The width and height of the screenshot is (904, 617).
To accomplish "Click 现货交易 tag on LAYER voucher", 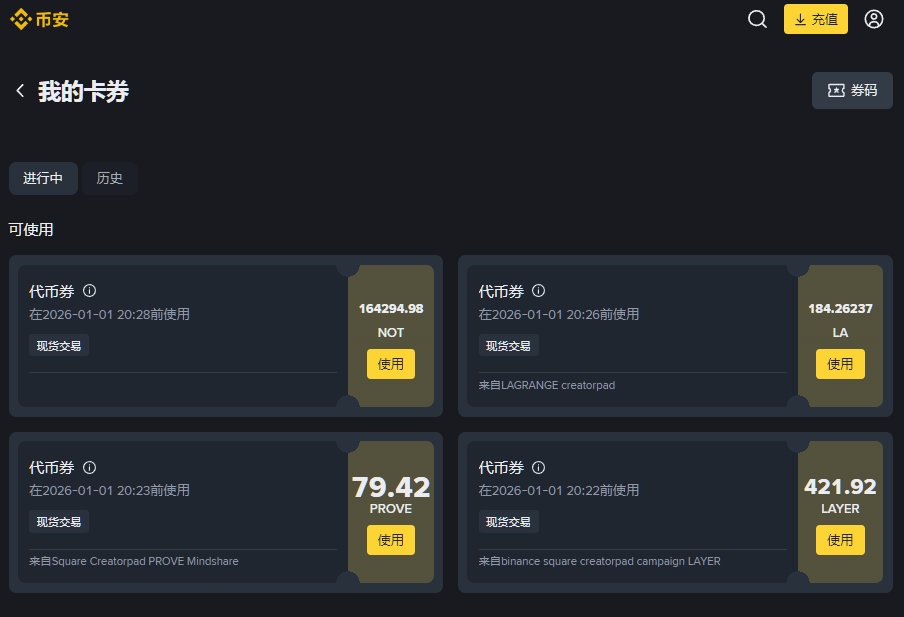I will (x=508, y=522).
